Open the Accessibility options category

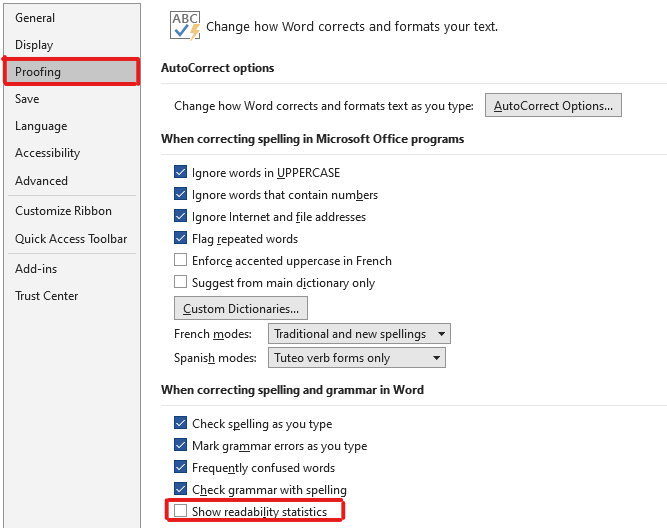pyautogui.click(x=47, y=153)
